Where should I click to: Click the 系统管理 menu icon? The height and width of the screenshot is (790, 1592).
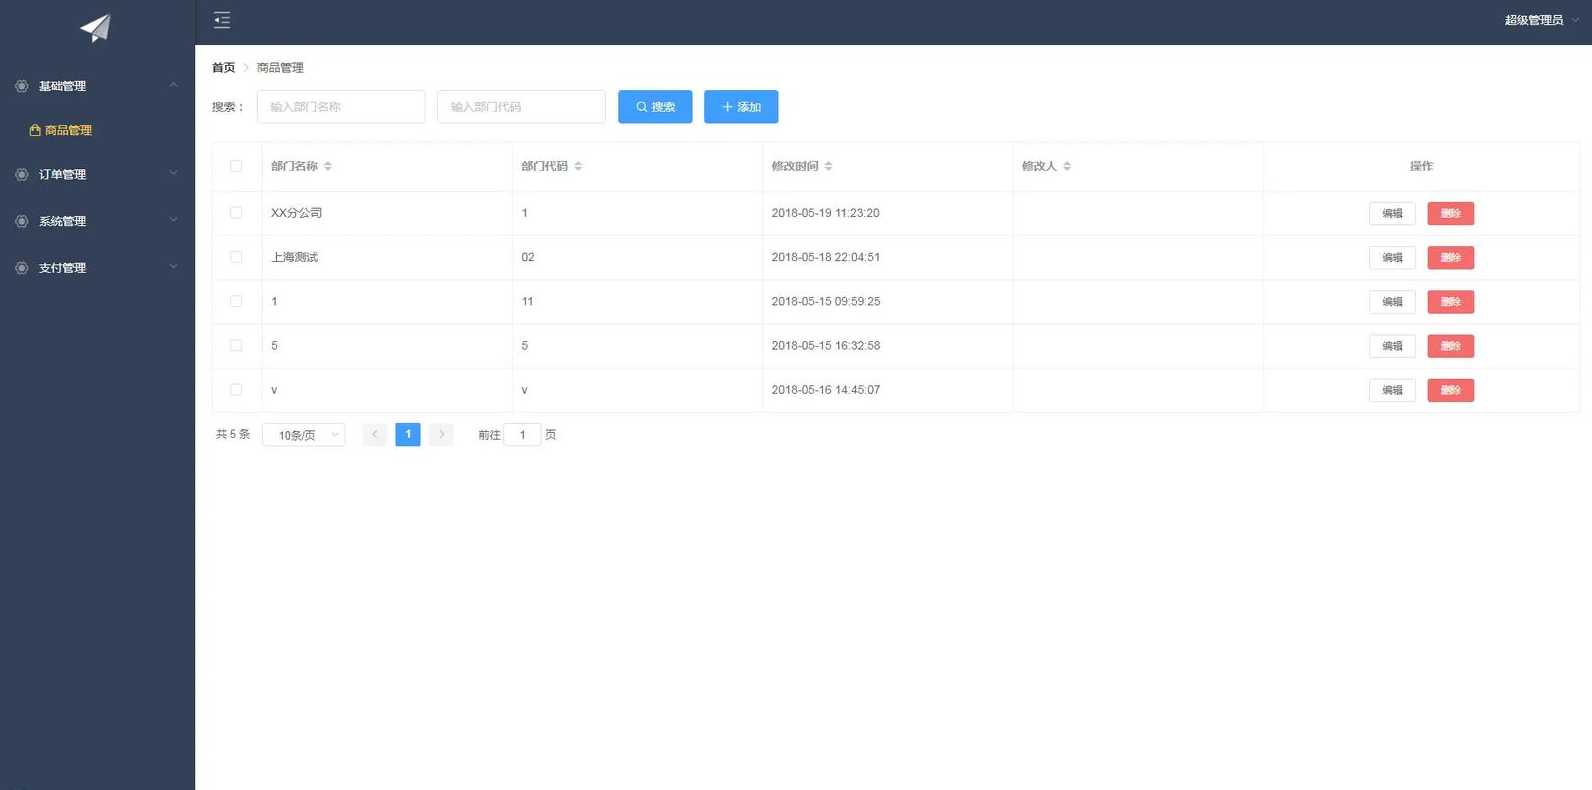click(22, 221)
